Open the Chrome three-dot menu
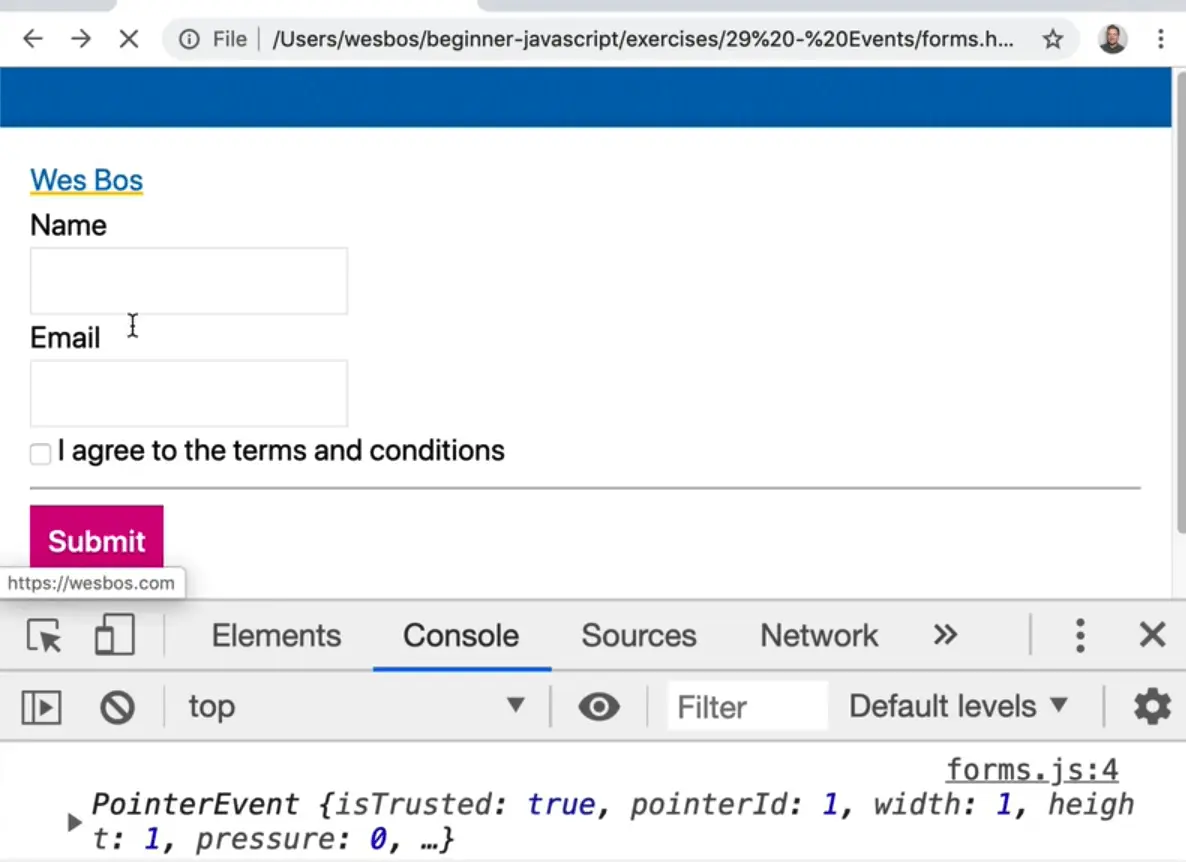The width and height of the screenshot is (1186, 862). (x=1160, y=39)
